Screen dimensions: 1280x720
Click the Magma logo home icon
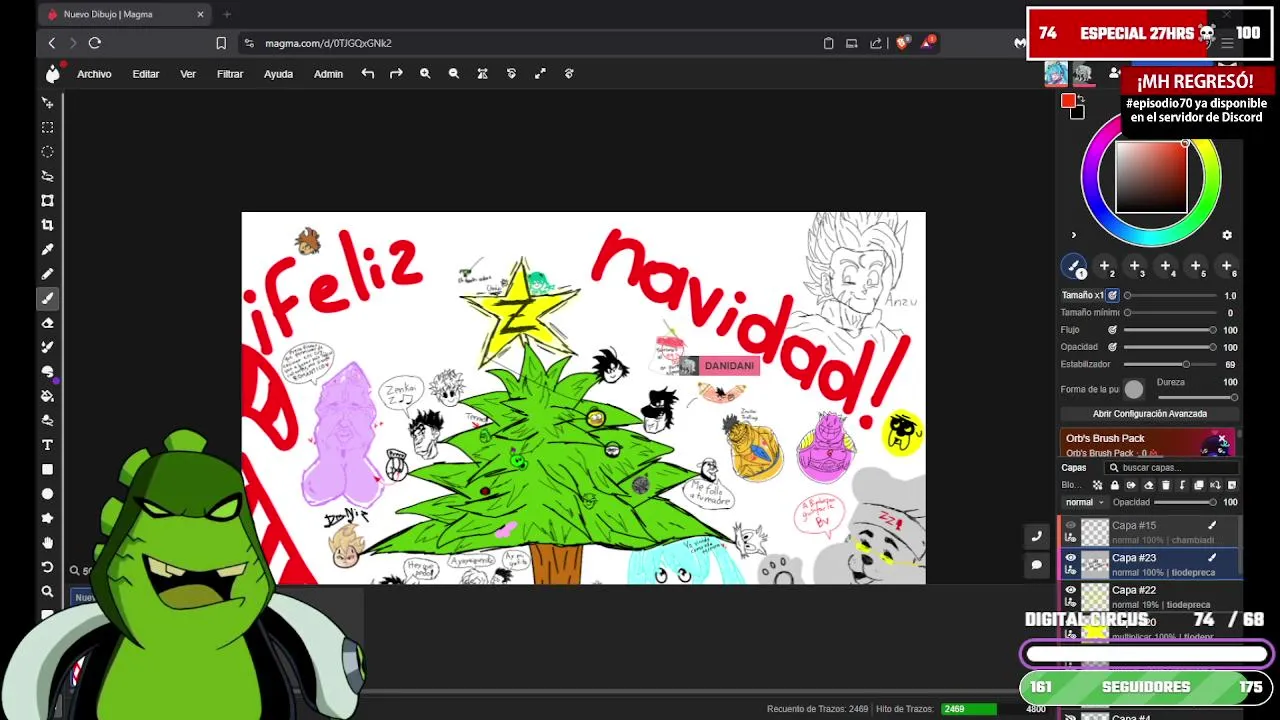pyautogui.click(x=52, y=73)
